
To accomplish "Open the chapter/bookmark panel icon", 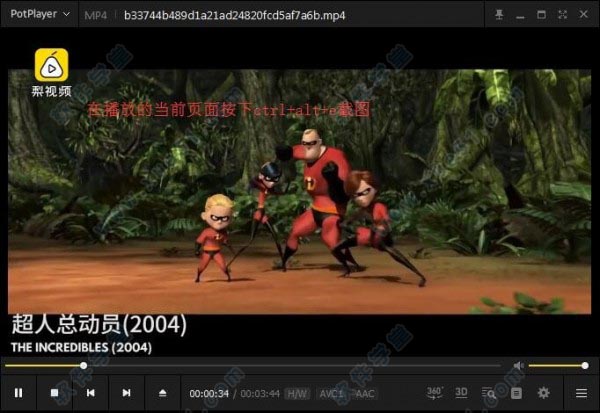I will click(516, 393).
